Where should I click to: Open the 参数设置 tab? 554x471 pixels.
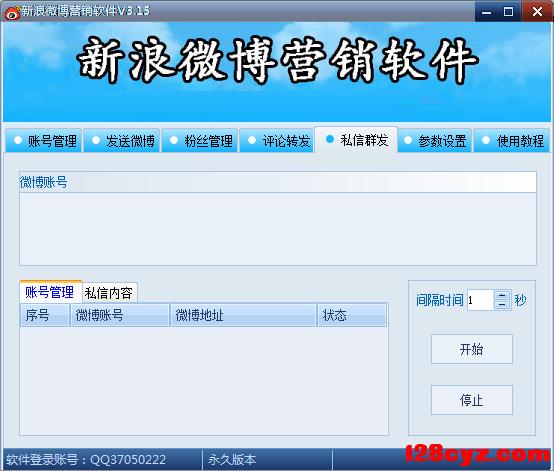coord(435,141)
